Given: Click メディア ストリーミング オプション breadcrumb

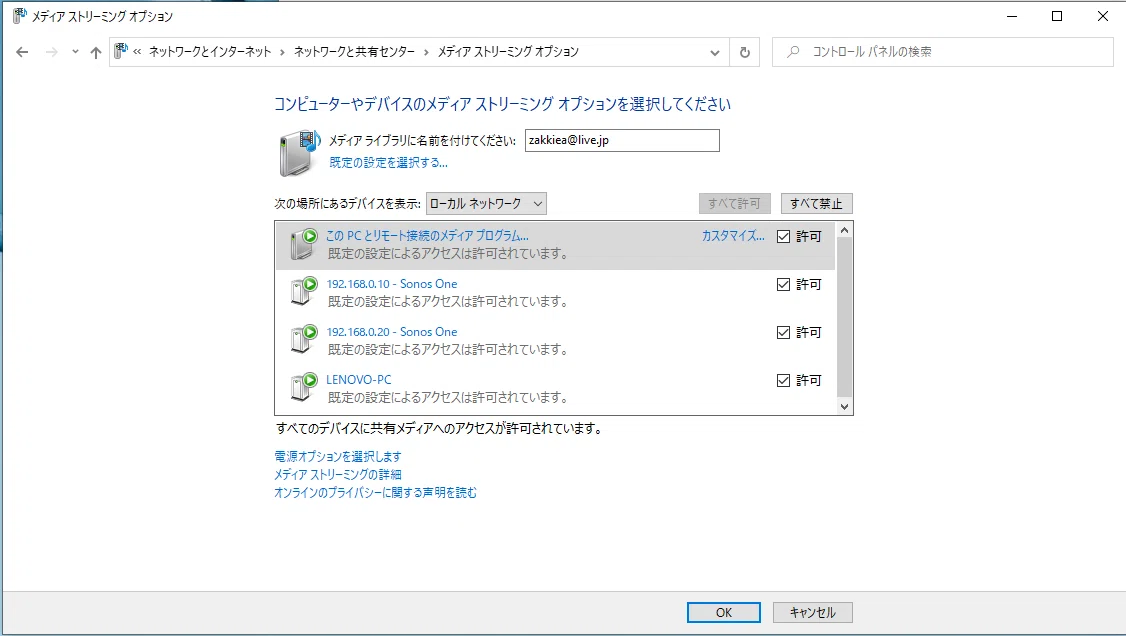Looking at the screenshot, I should (x=508, y=52).
